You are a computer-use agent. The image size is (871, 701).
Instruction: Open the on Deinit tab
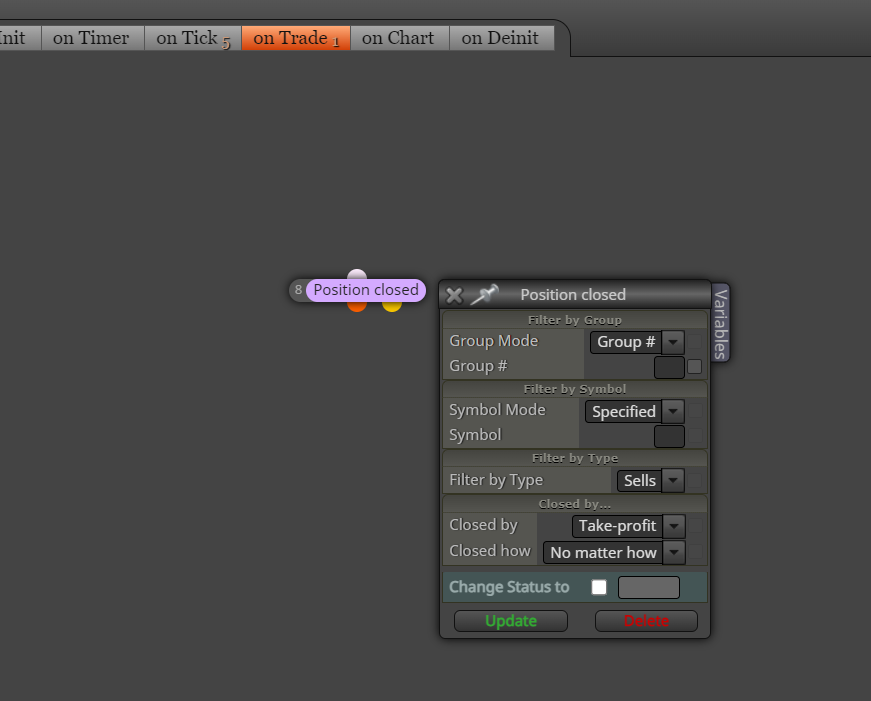tap(500, 38)
